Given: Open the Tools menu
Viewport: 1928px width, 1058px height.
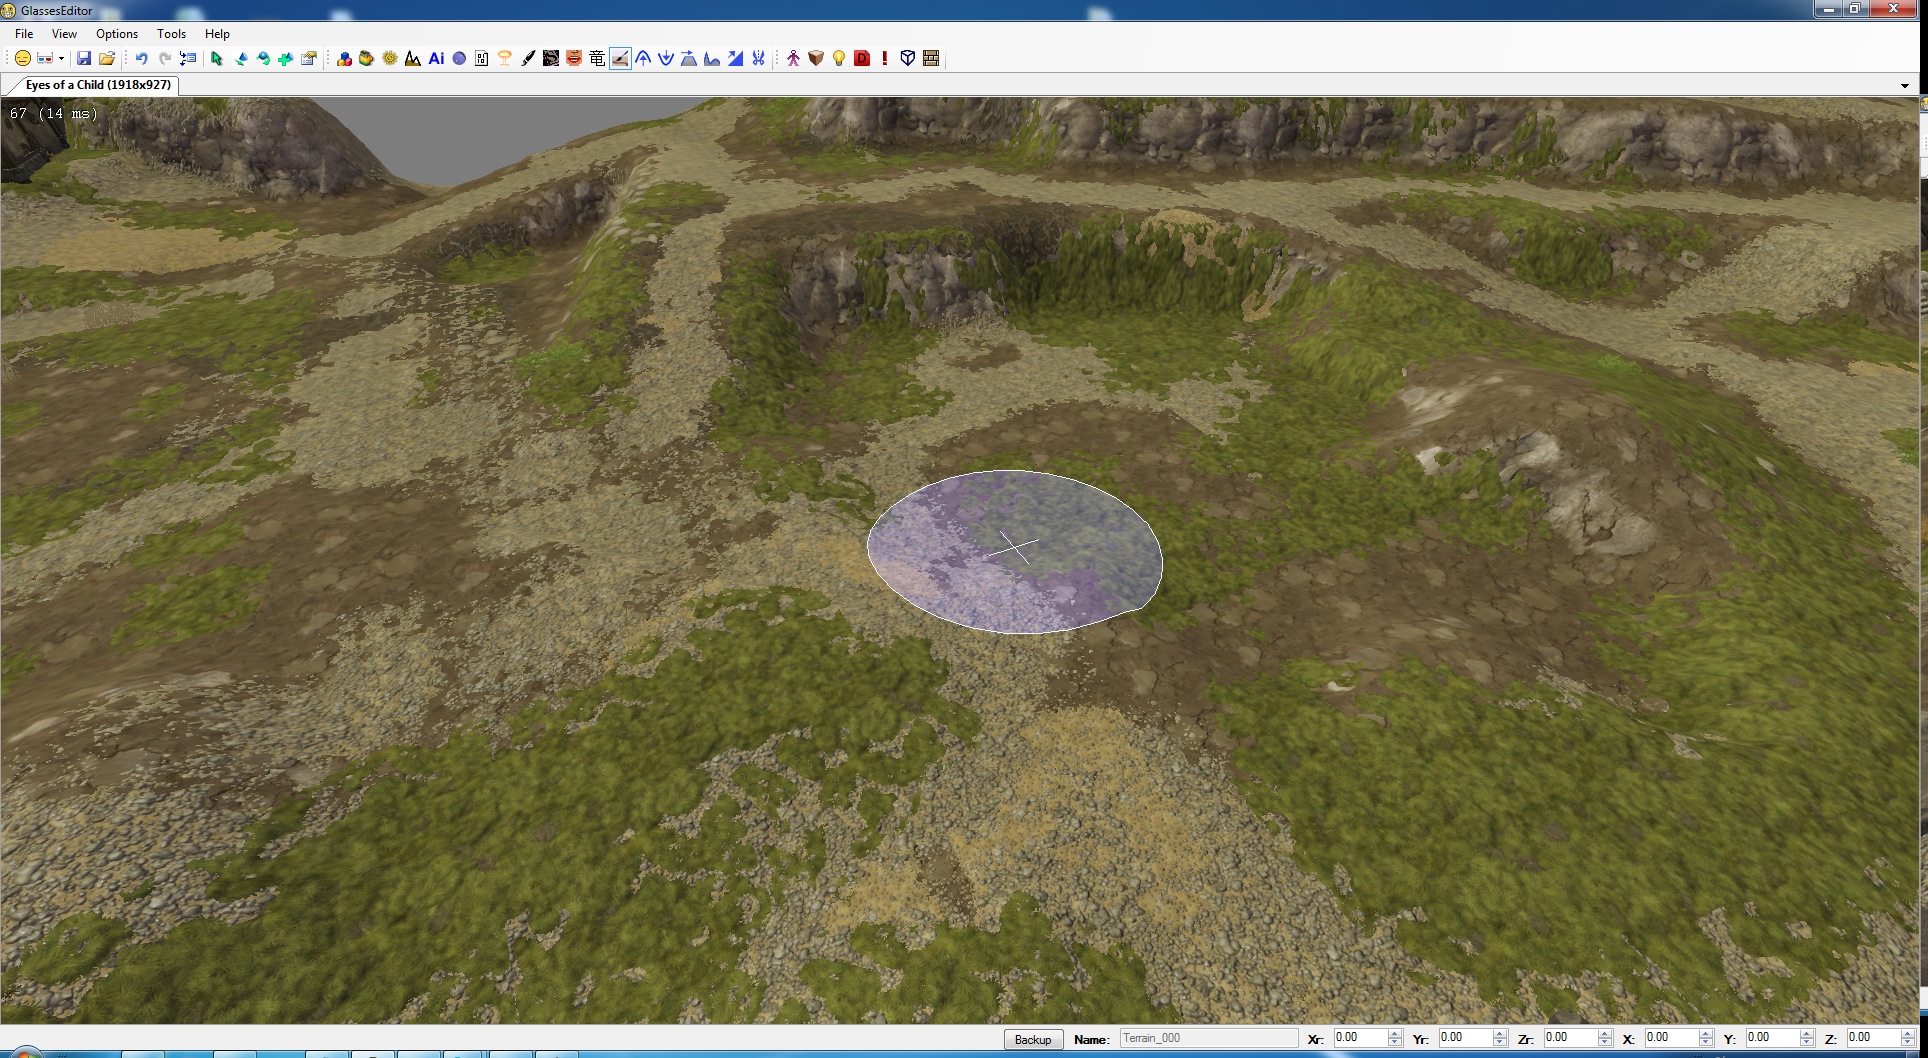Looking at the screenshot, I should click(x=171, y=34).
